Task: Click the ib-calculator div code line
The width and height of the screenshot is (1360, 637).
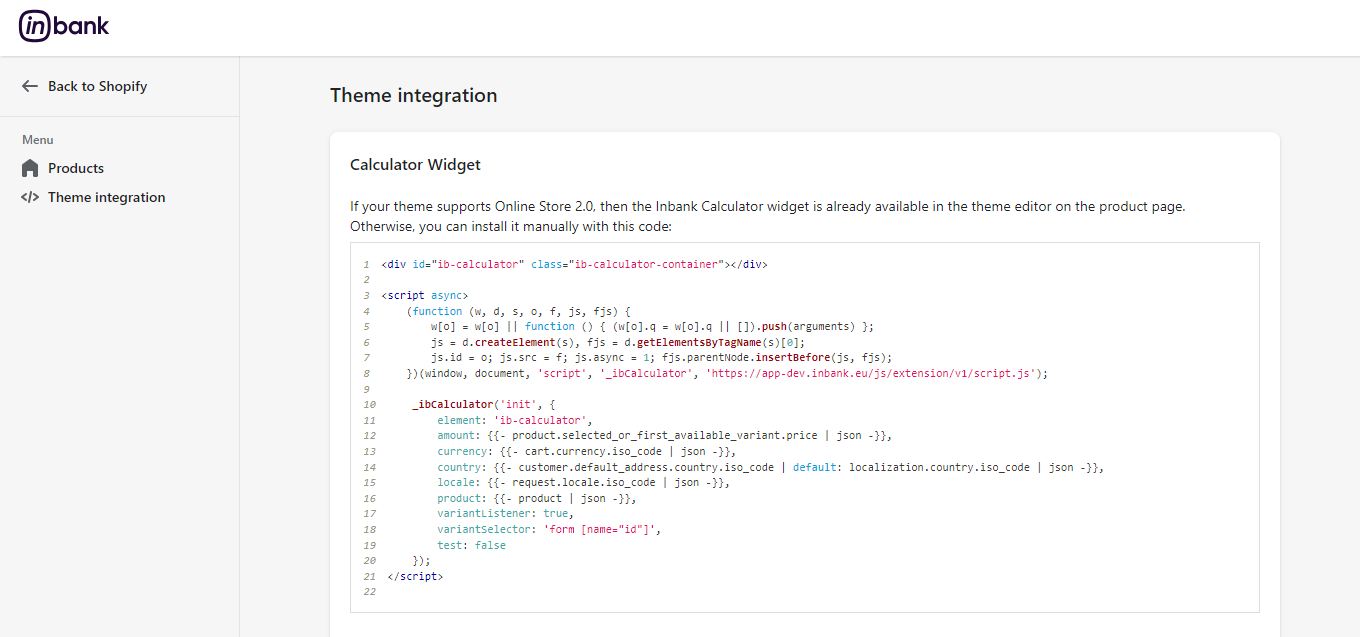Action: point(573,264)
